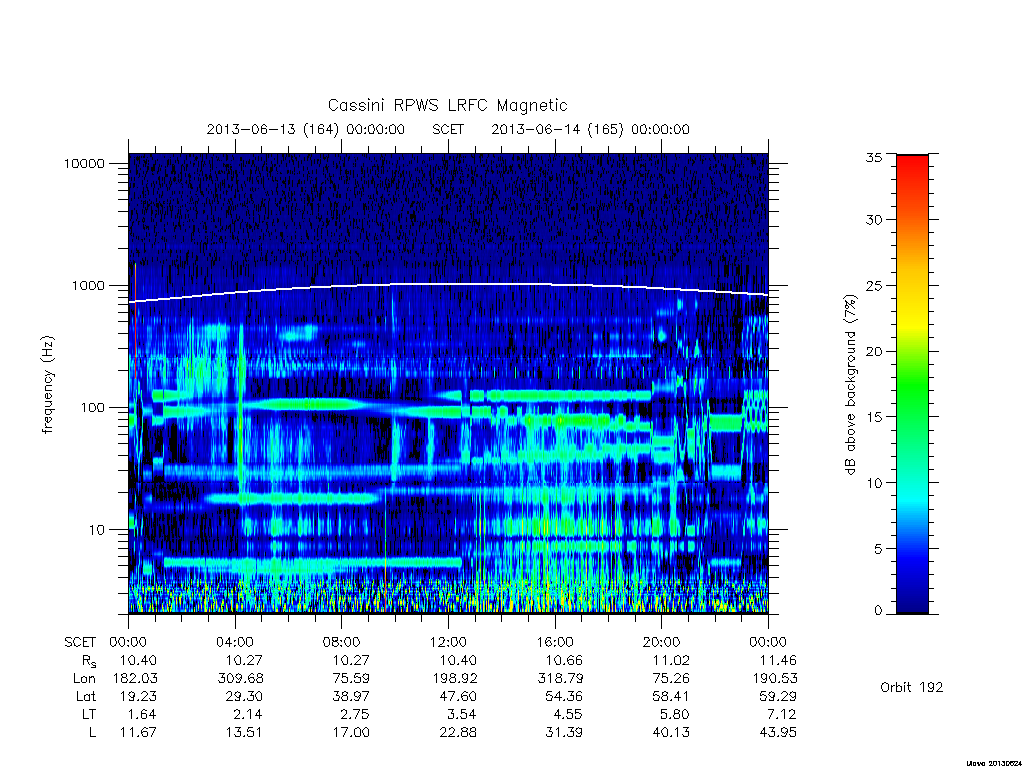Click local time value 2.75
Viewport: 1024px width, 768px height.
(x=355, y=714)
